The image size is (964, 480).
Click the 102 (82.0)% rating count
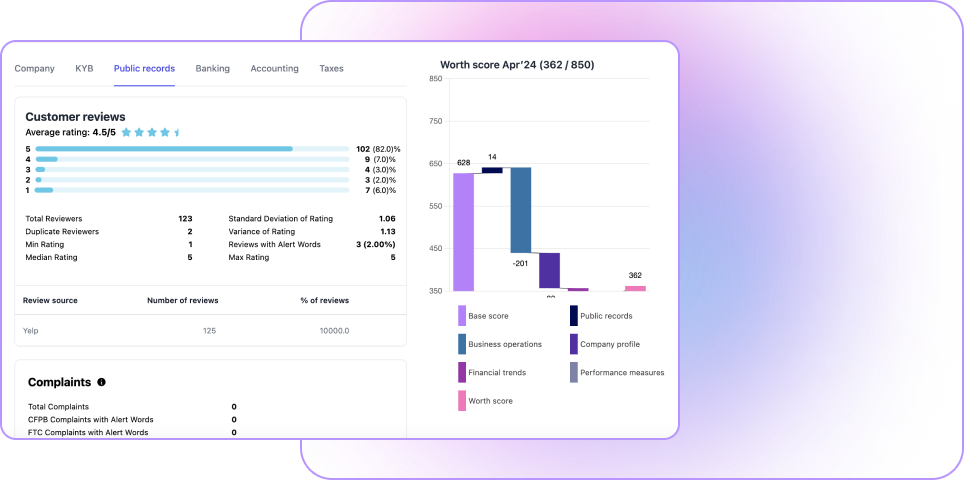click(x=378, y=149)
